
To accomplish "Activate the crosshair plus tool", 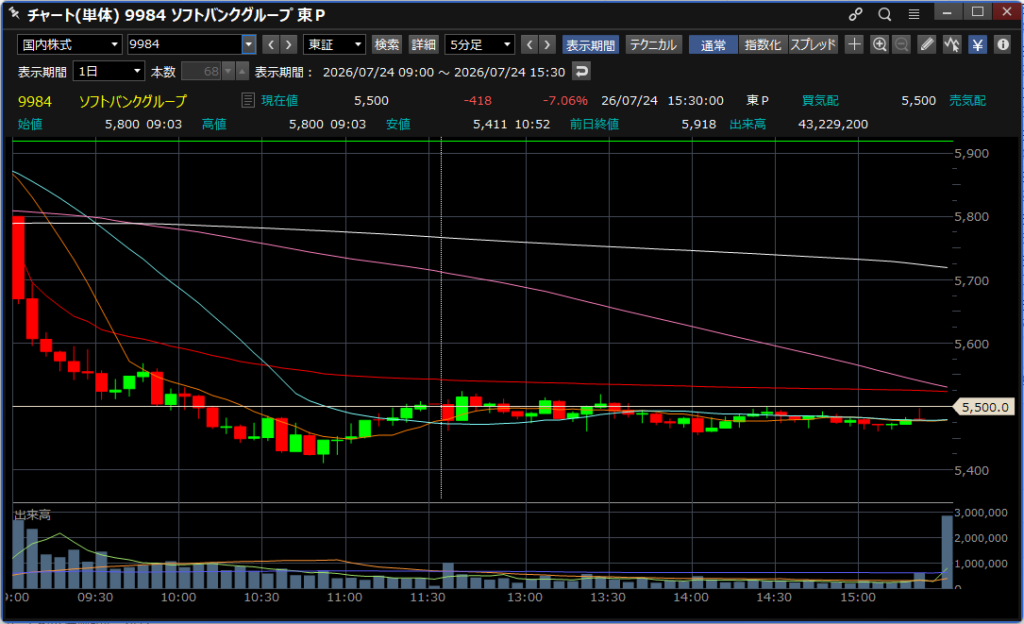I will (x=854, y=44).
